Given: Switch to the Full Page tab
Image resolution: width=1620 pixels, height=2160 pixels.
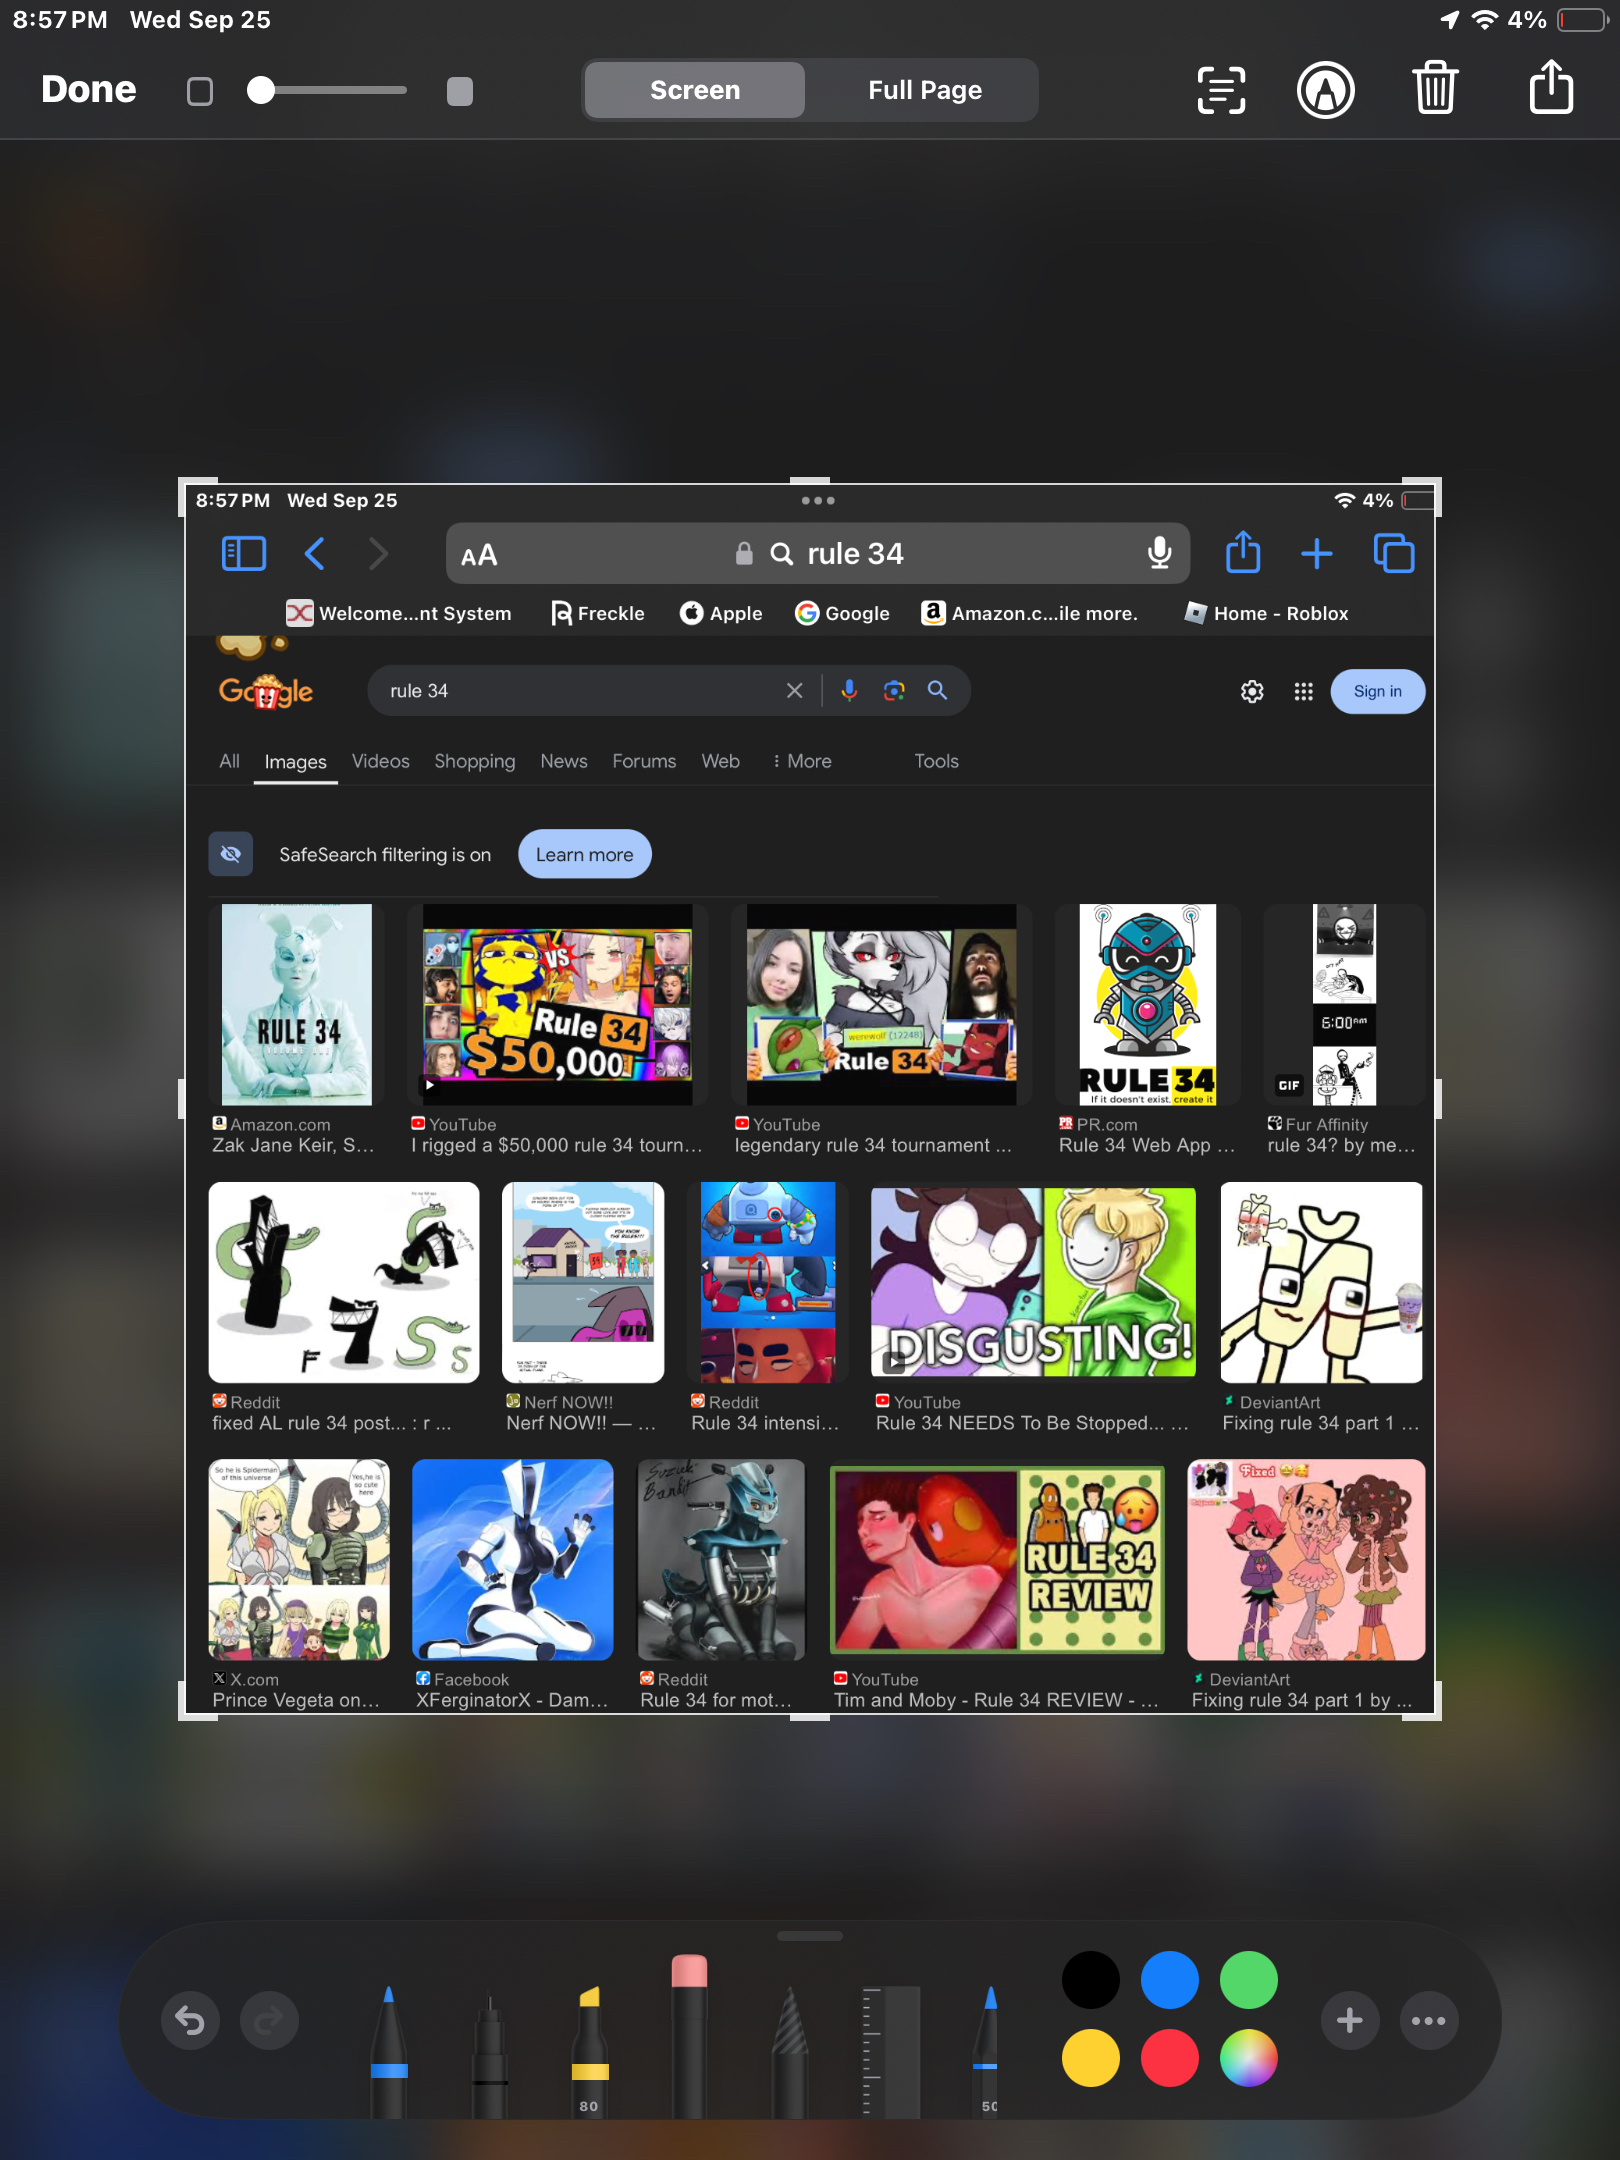Looking at the screenshot, I should (924, 90).
